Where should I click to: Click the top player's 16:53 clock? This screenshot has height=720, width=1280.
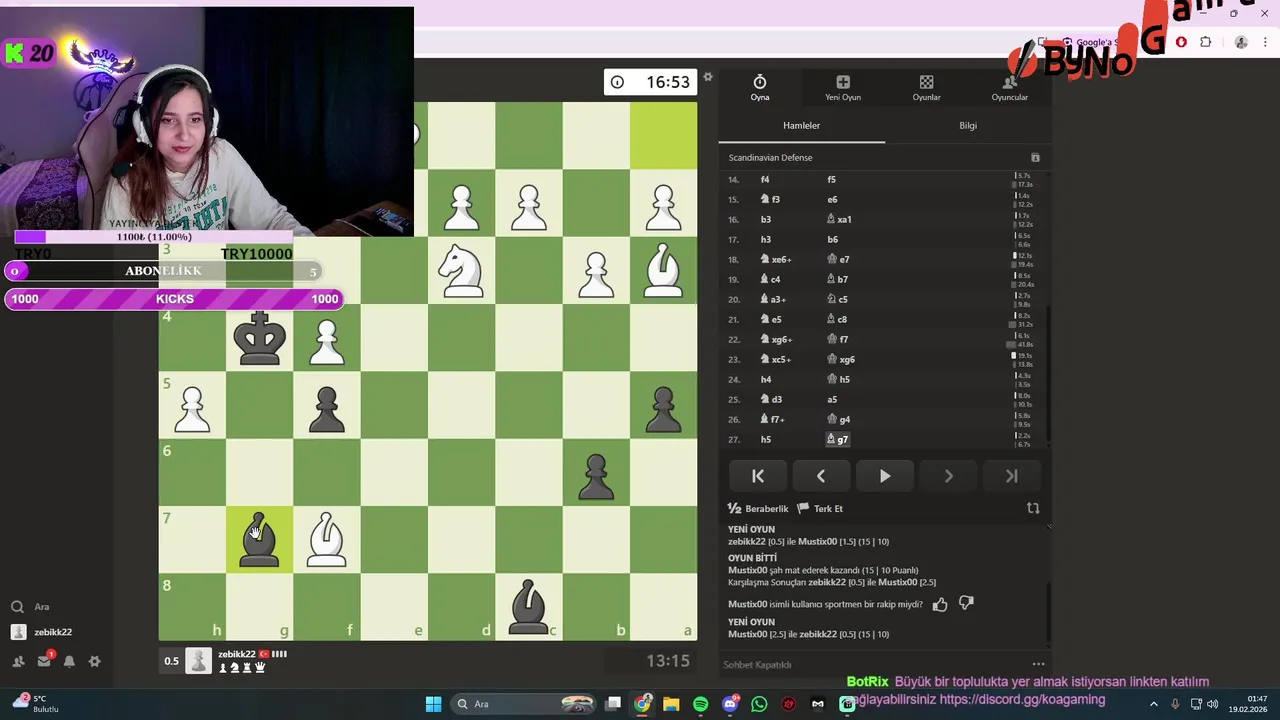[x=650, y=82]
